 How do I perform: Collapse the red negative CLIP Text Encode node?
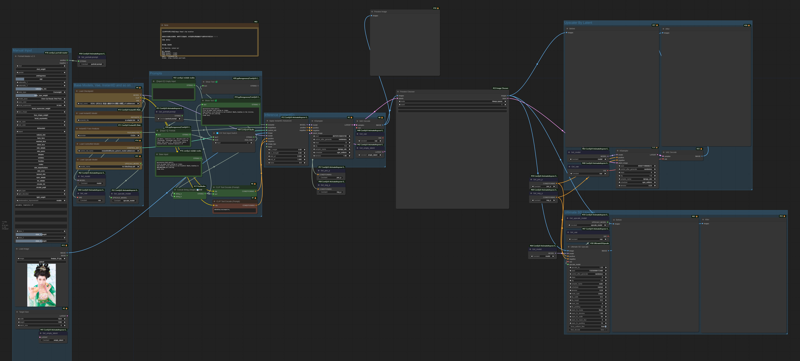point(214,201)
